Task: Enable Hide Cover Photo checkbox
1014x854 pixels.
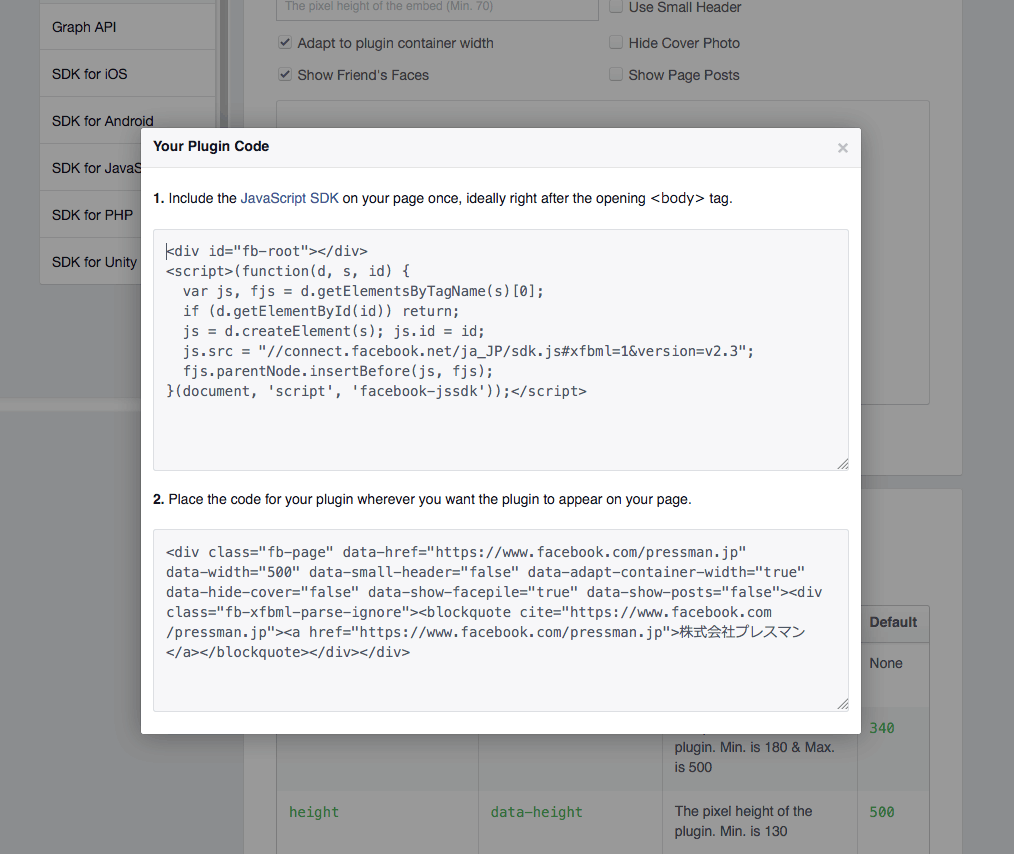Action: click(x=616, y=43)
